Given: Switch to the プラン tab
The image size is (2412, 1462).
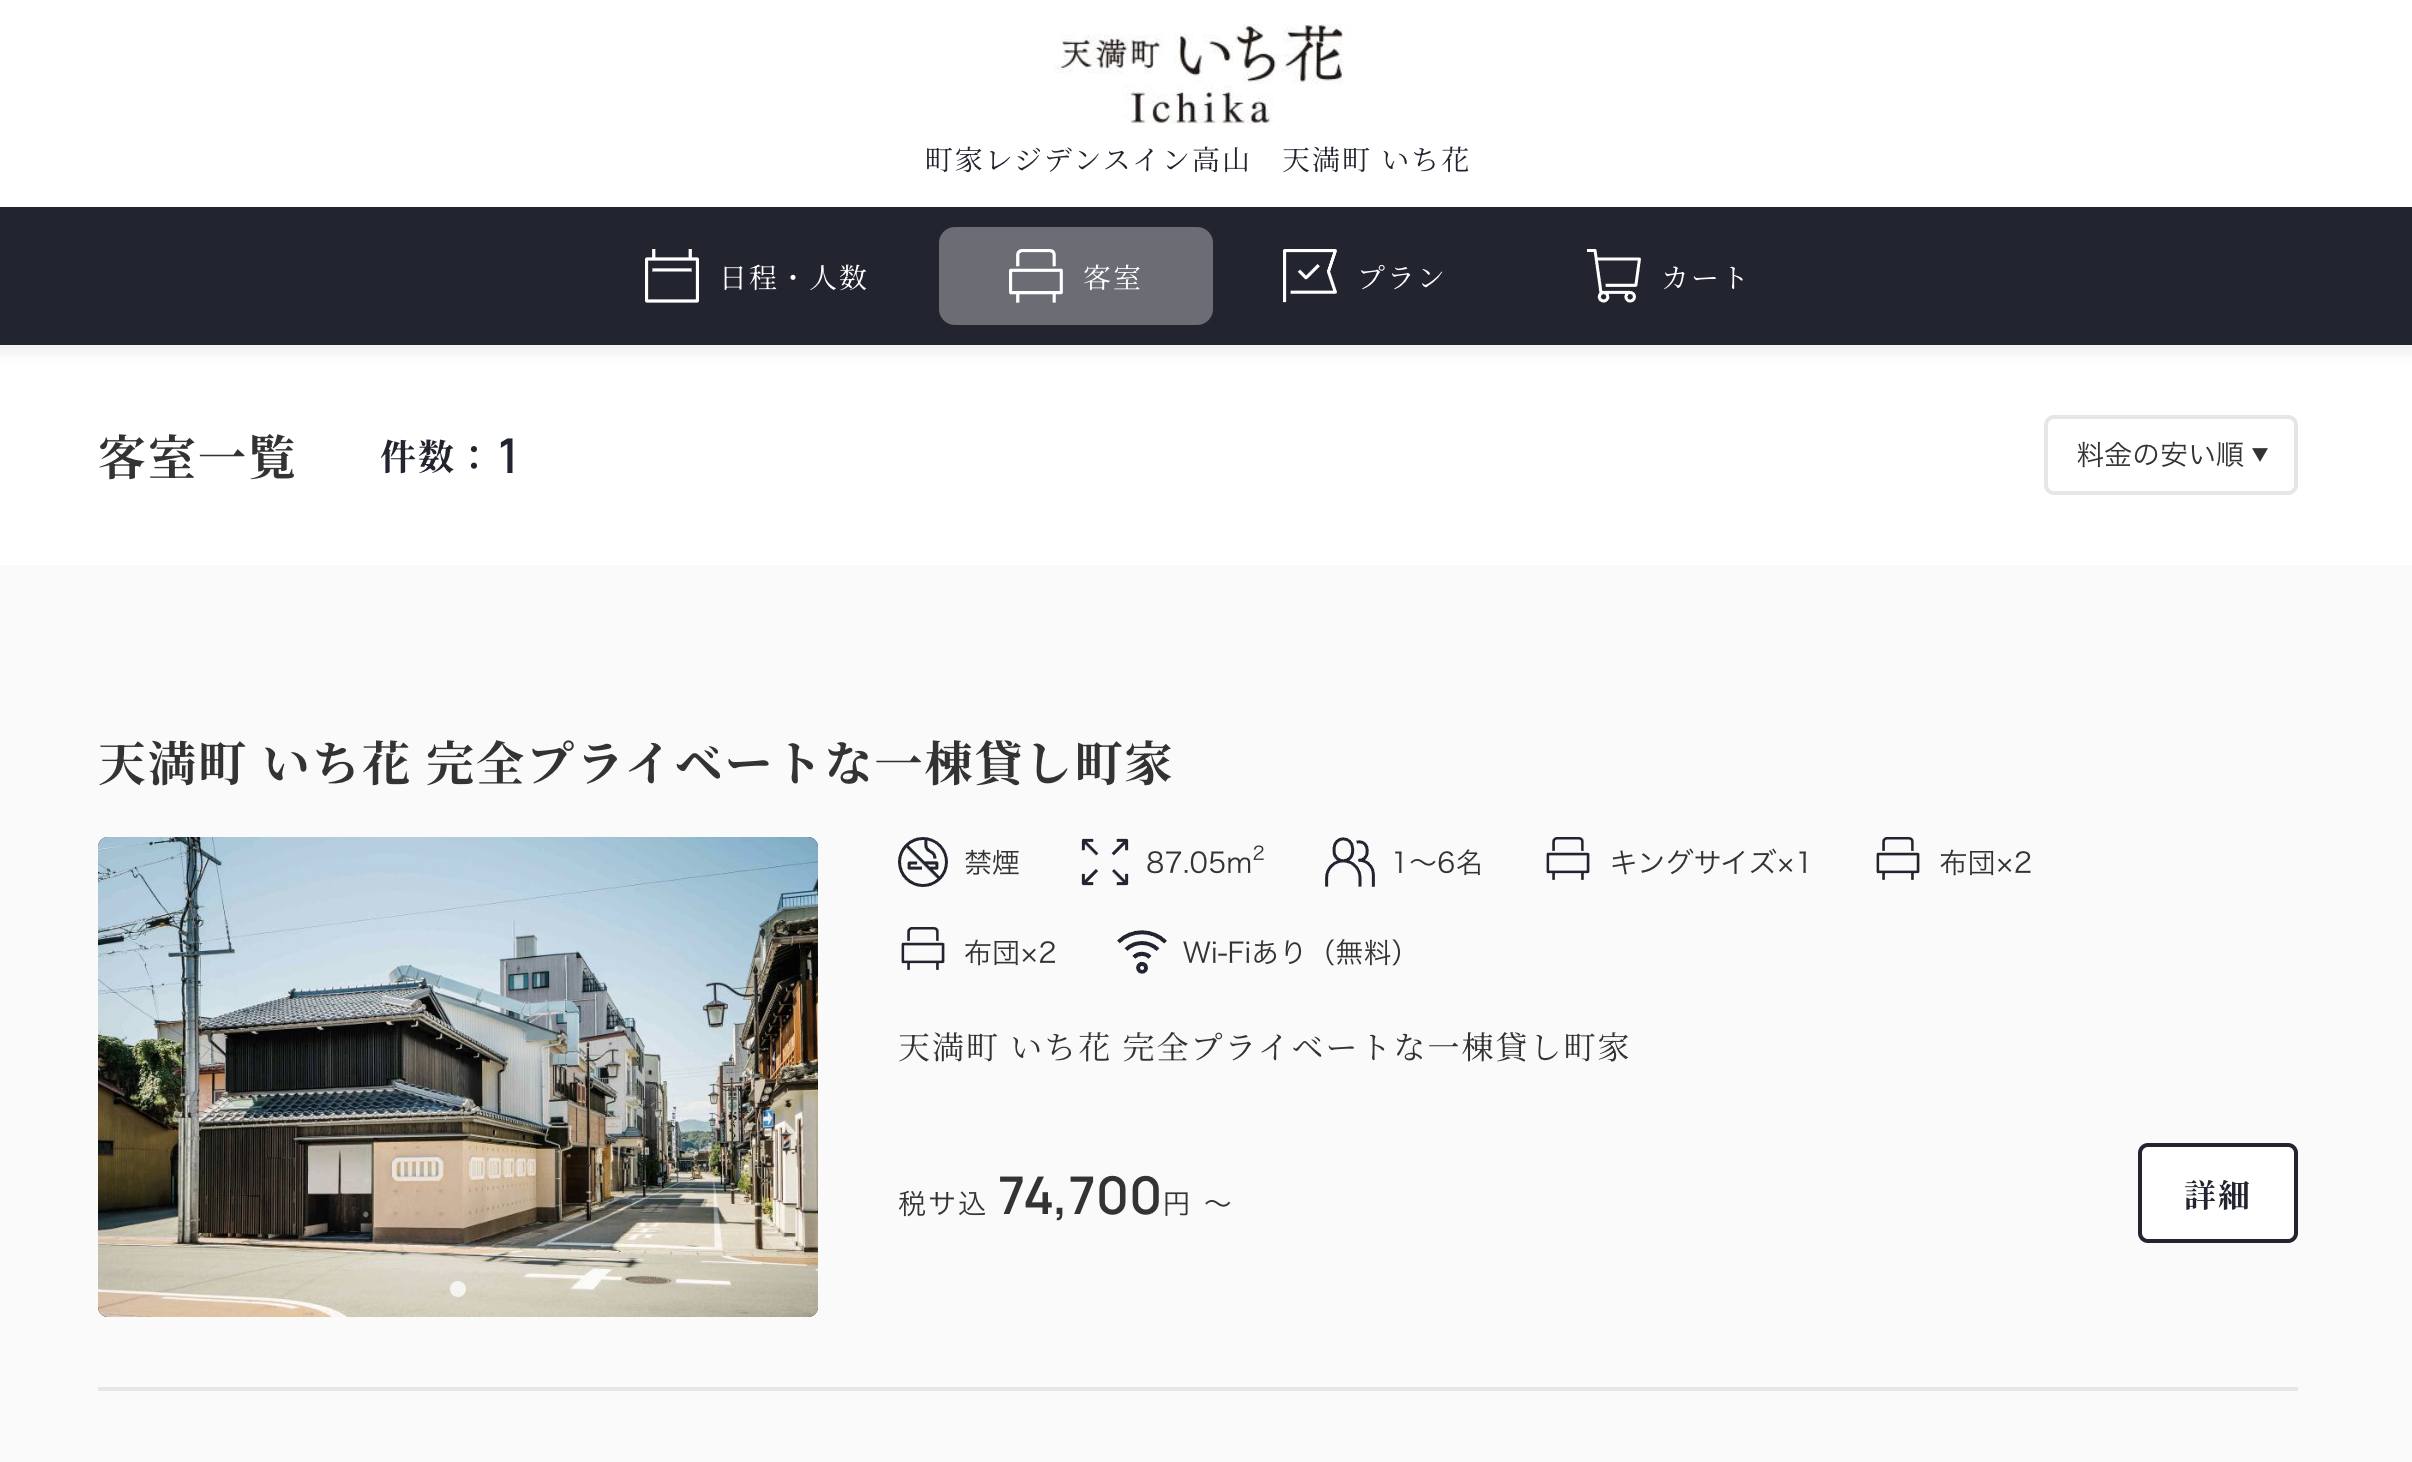Looking at the screenshot, I should click(1362, 275).
